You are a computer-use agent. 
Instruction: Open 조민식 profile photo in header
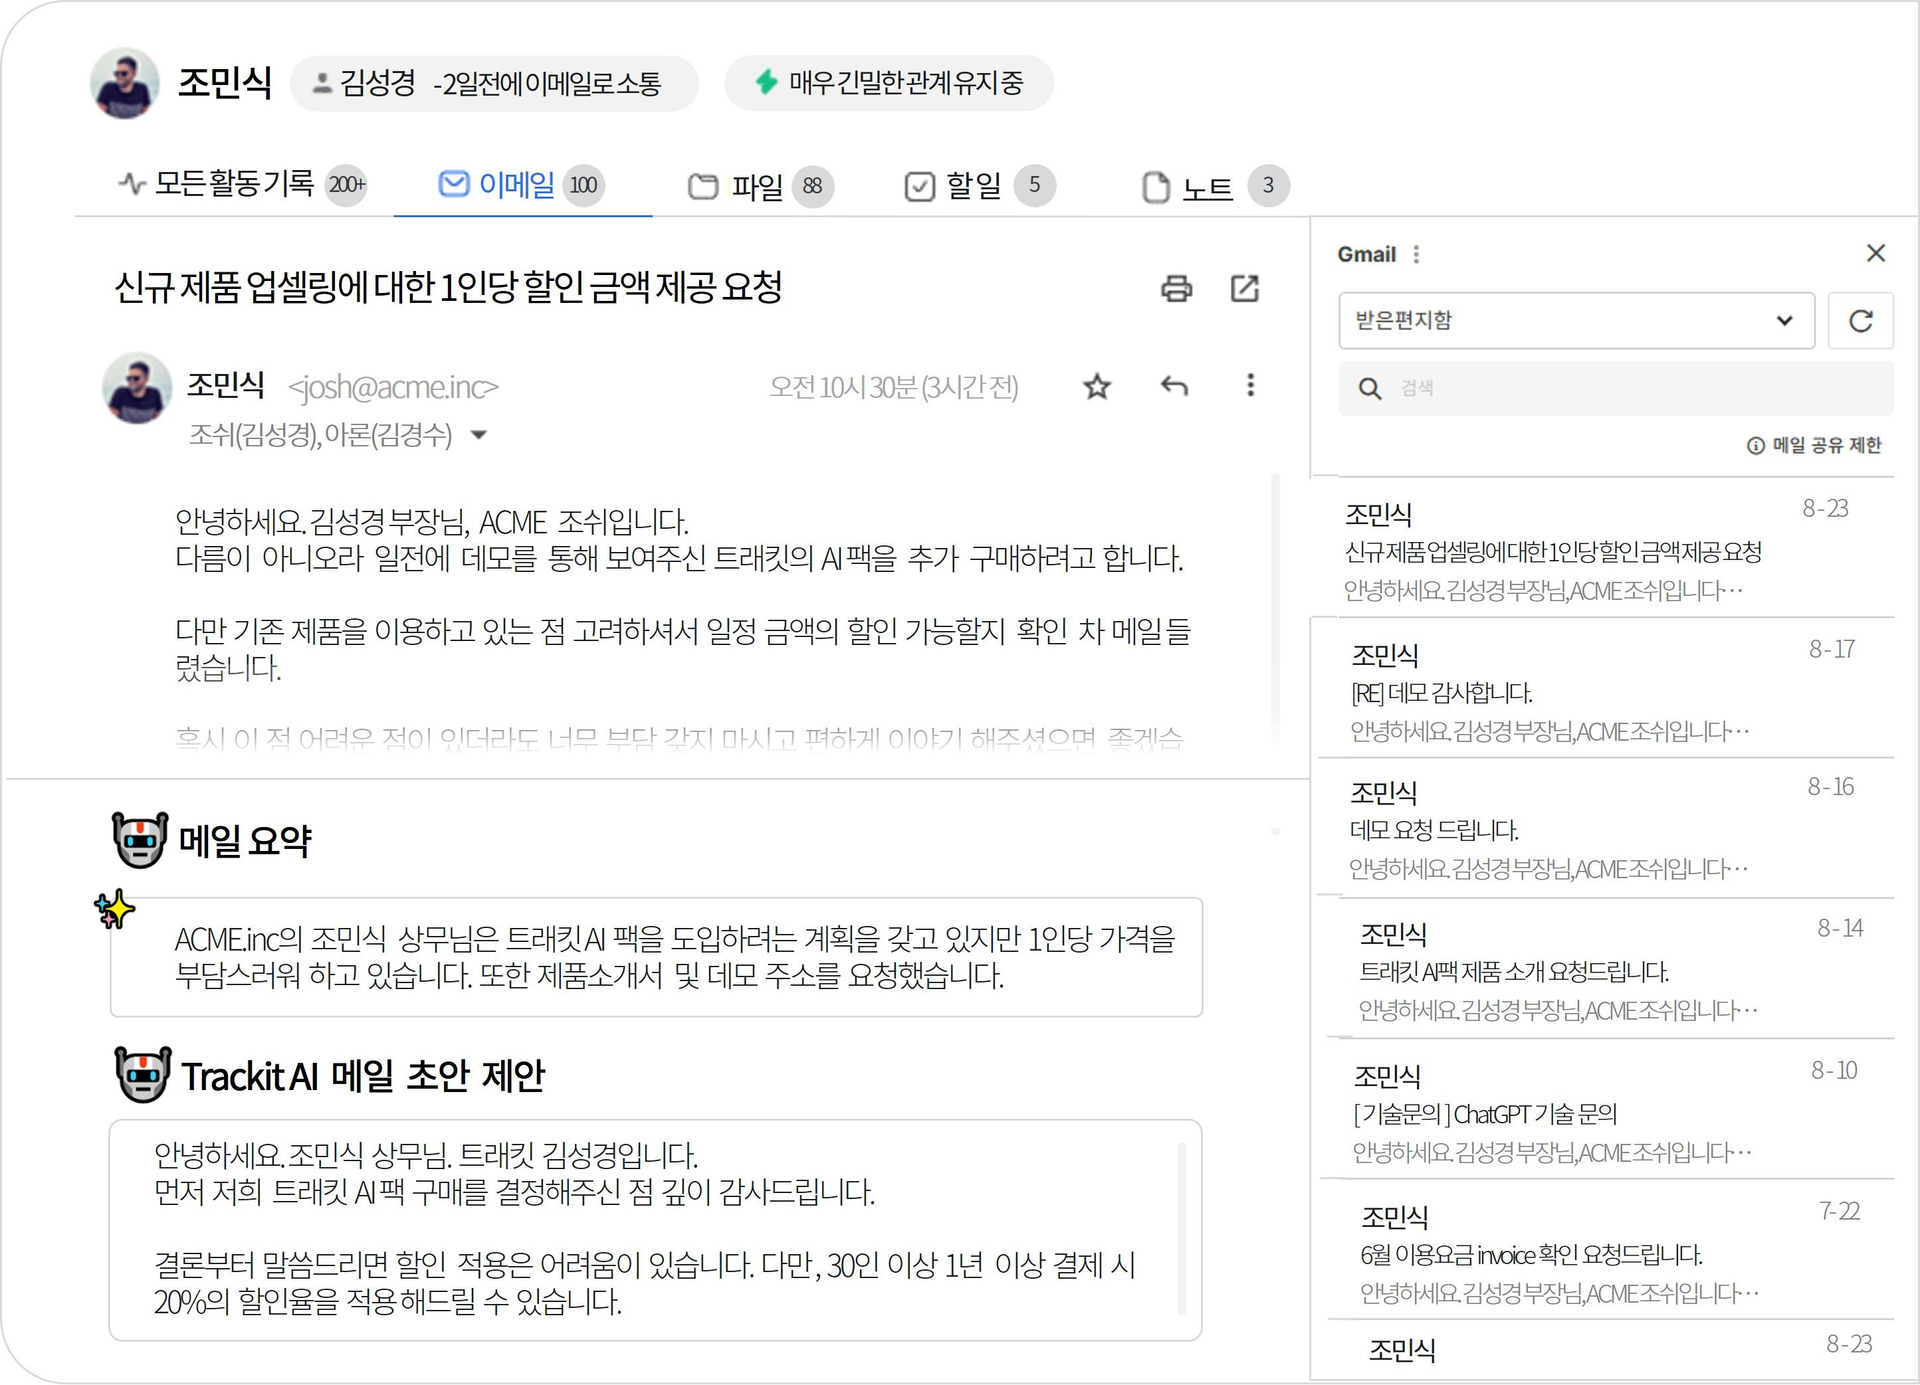click(x=124, y=83)
